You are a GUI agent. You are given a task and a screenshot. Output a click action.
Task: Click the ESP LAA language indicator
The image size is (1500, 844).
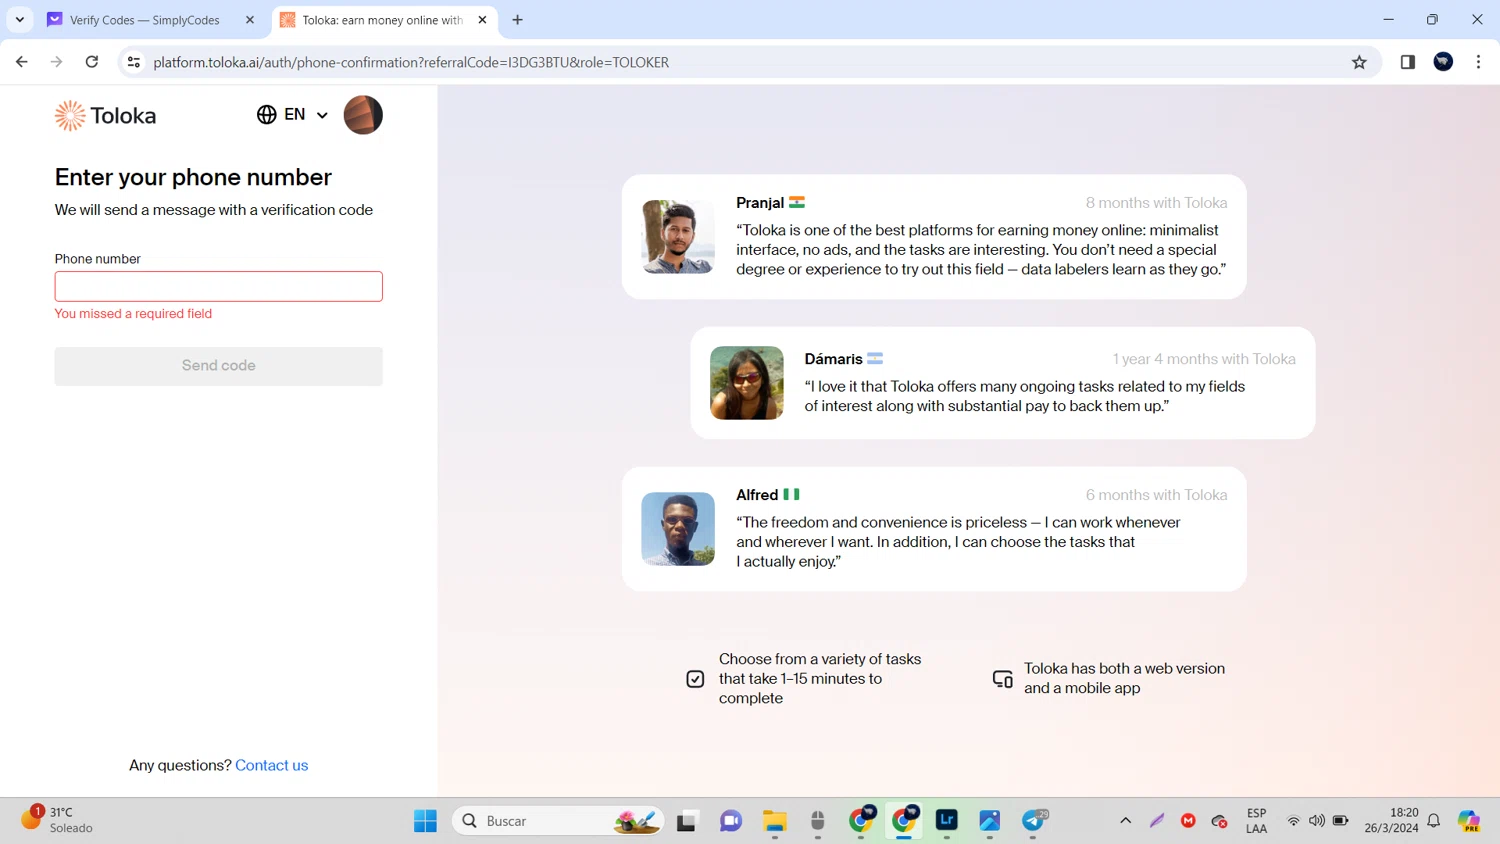click(x=1257, y=821)
